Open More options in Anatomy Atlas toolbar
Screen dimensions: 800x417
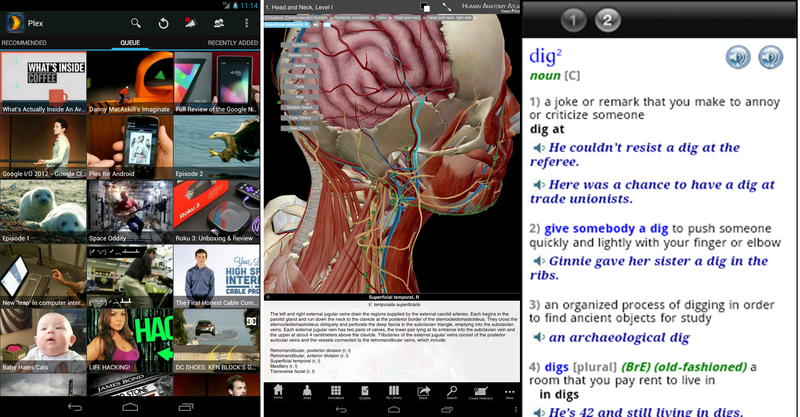coord(510,393)
